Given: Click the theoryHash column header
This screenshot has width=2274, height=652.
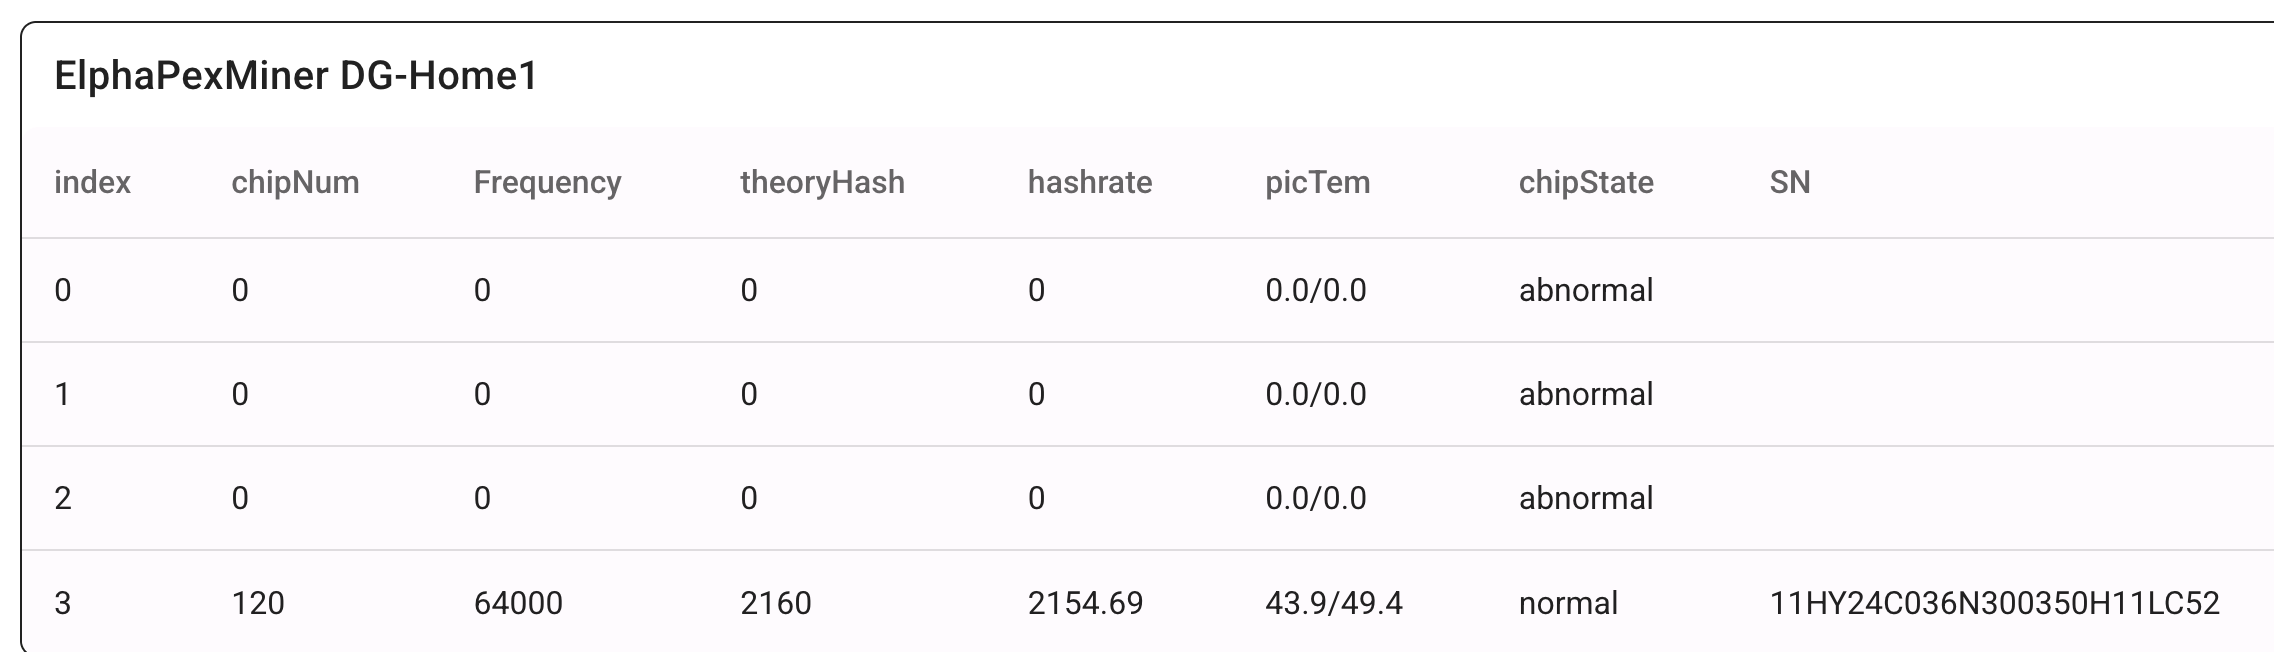Looking at the screenshot, I should point(822,183).
